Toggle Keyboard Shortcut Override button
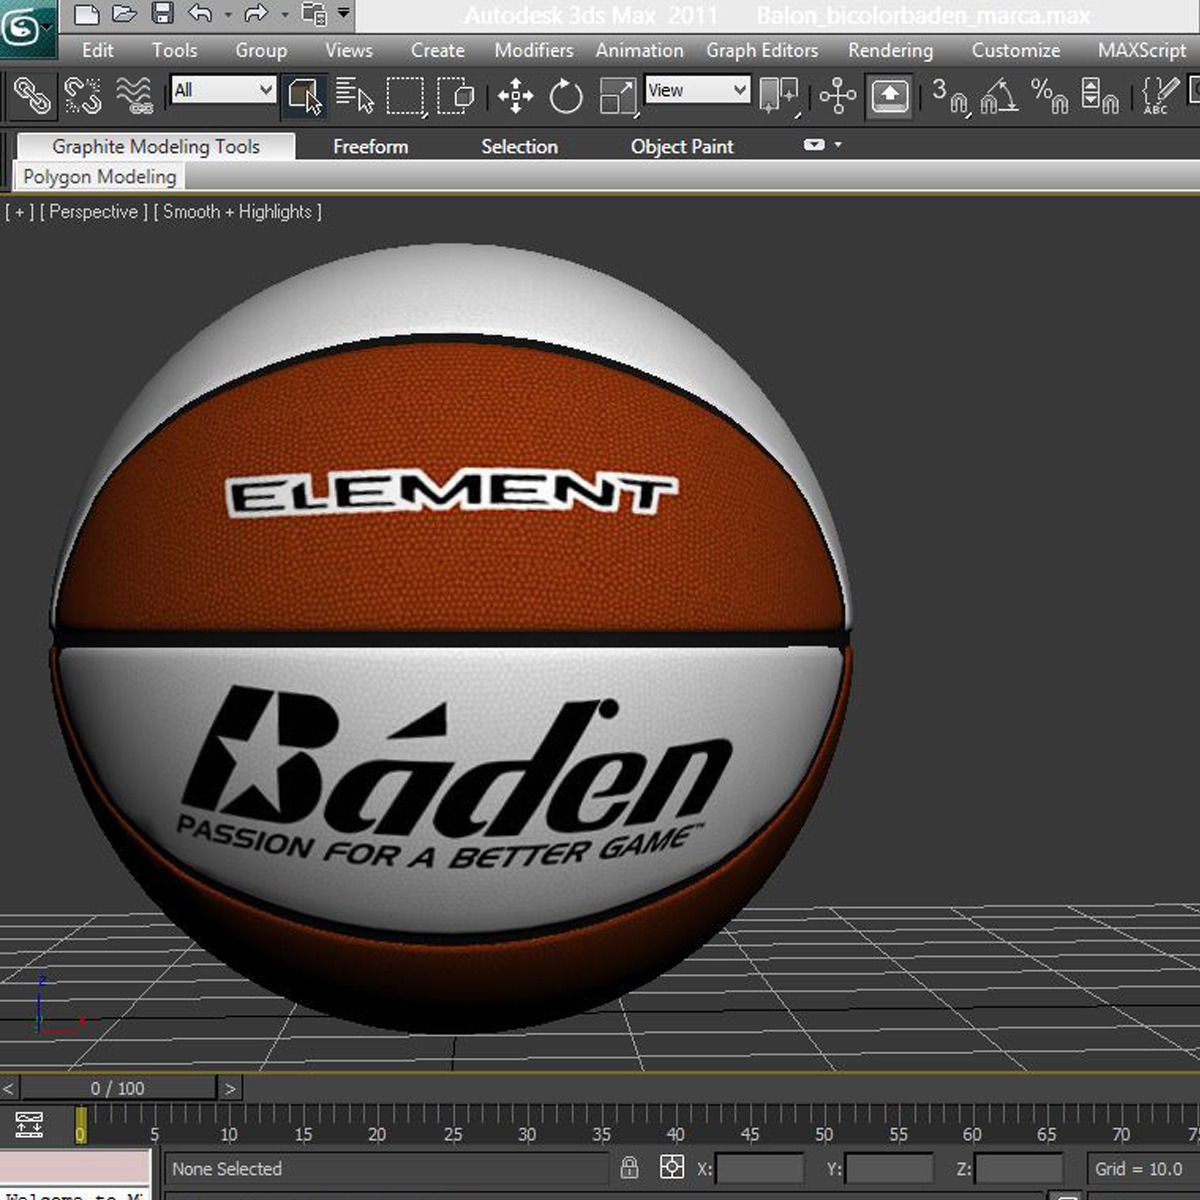1200x1200 pixels. (889, 97)
